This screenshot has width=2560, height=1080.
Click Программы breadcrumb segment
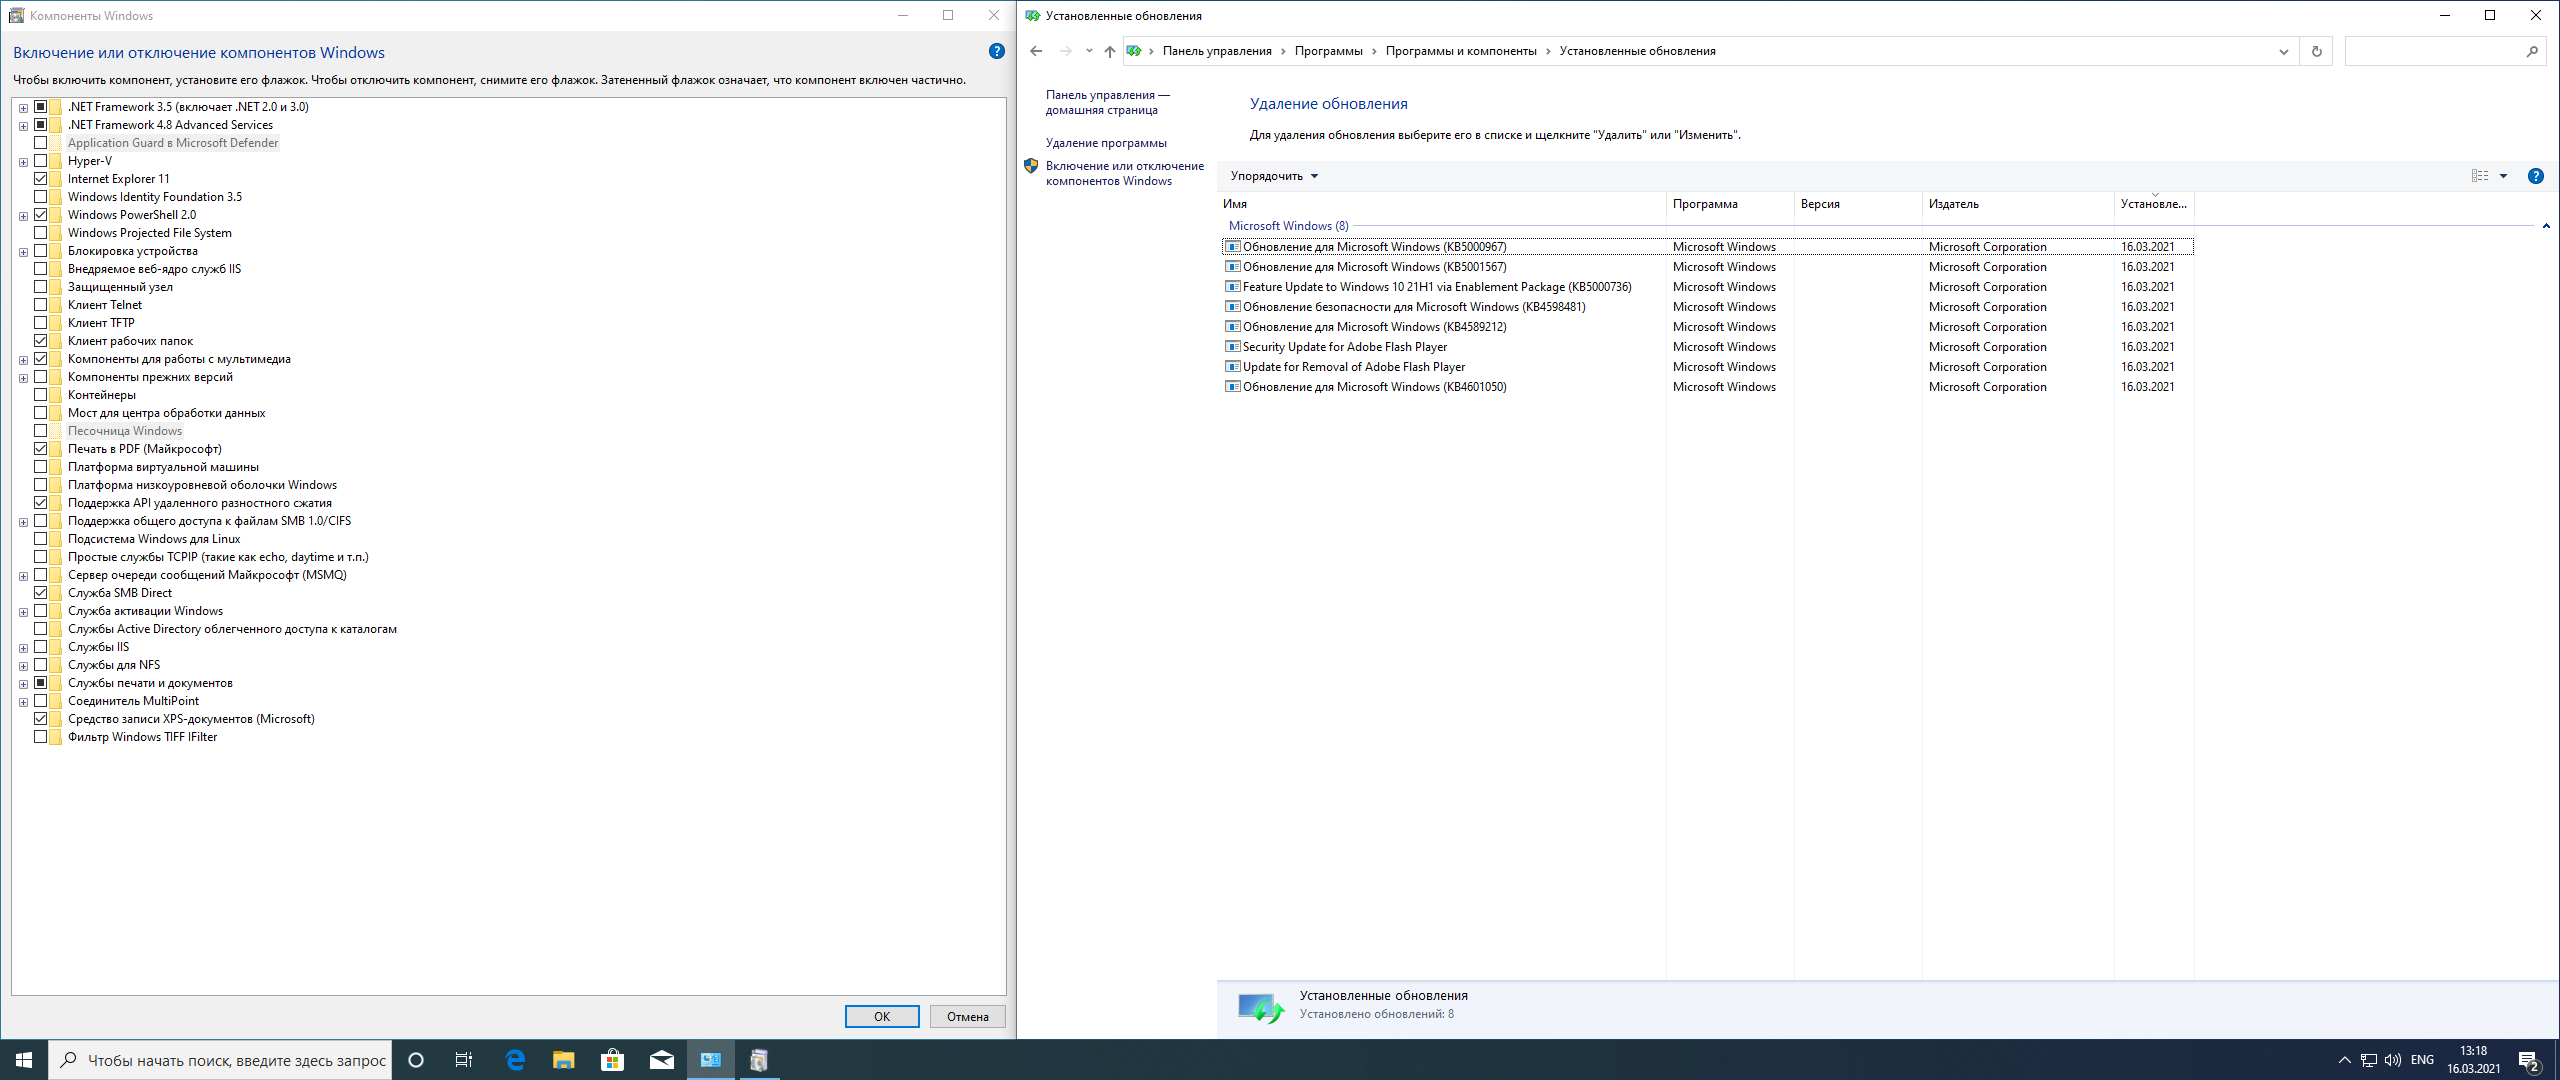coord(1328,51)
